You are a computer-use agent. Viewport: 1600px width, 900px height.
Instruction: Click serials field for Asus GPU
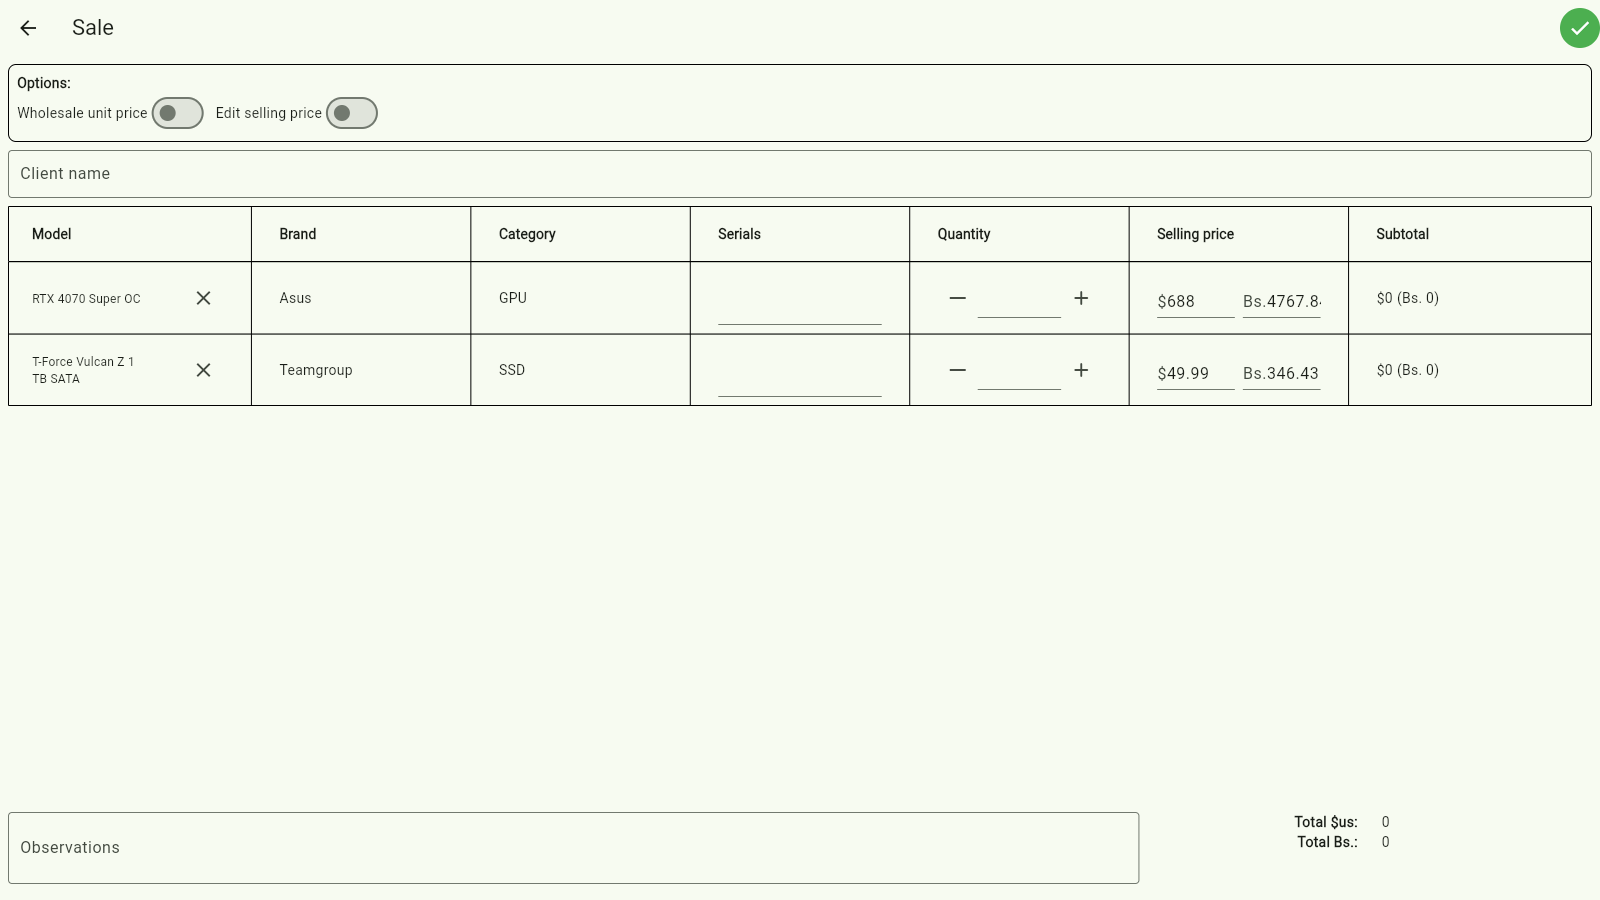point(799,304)
